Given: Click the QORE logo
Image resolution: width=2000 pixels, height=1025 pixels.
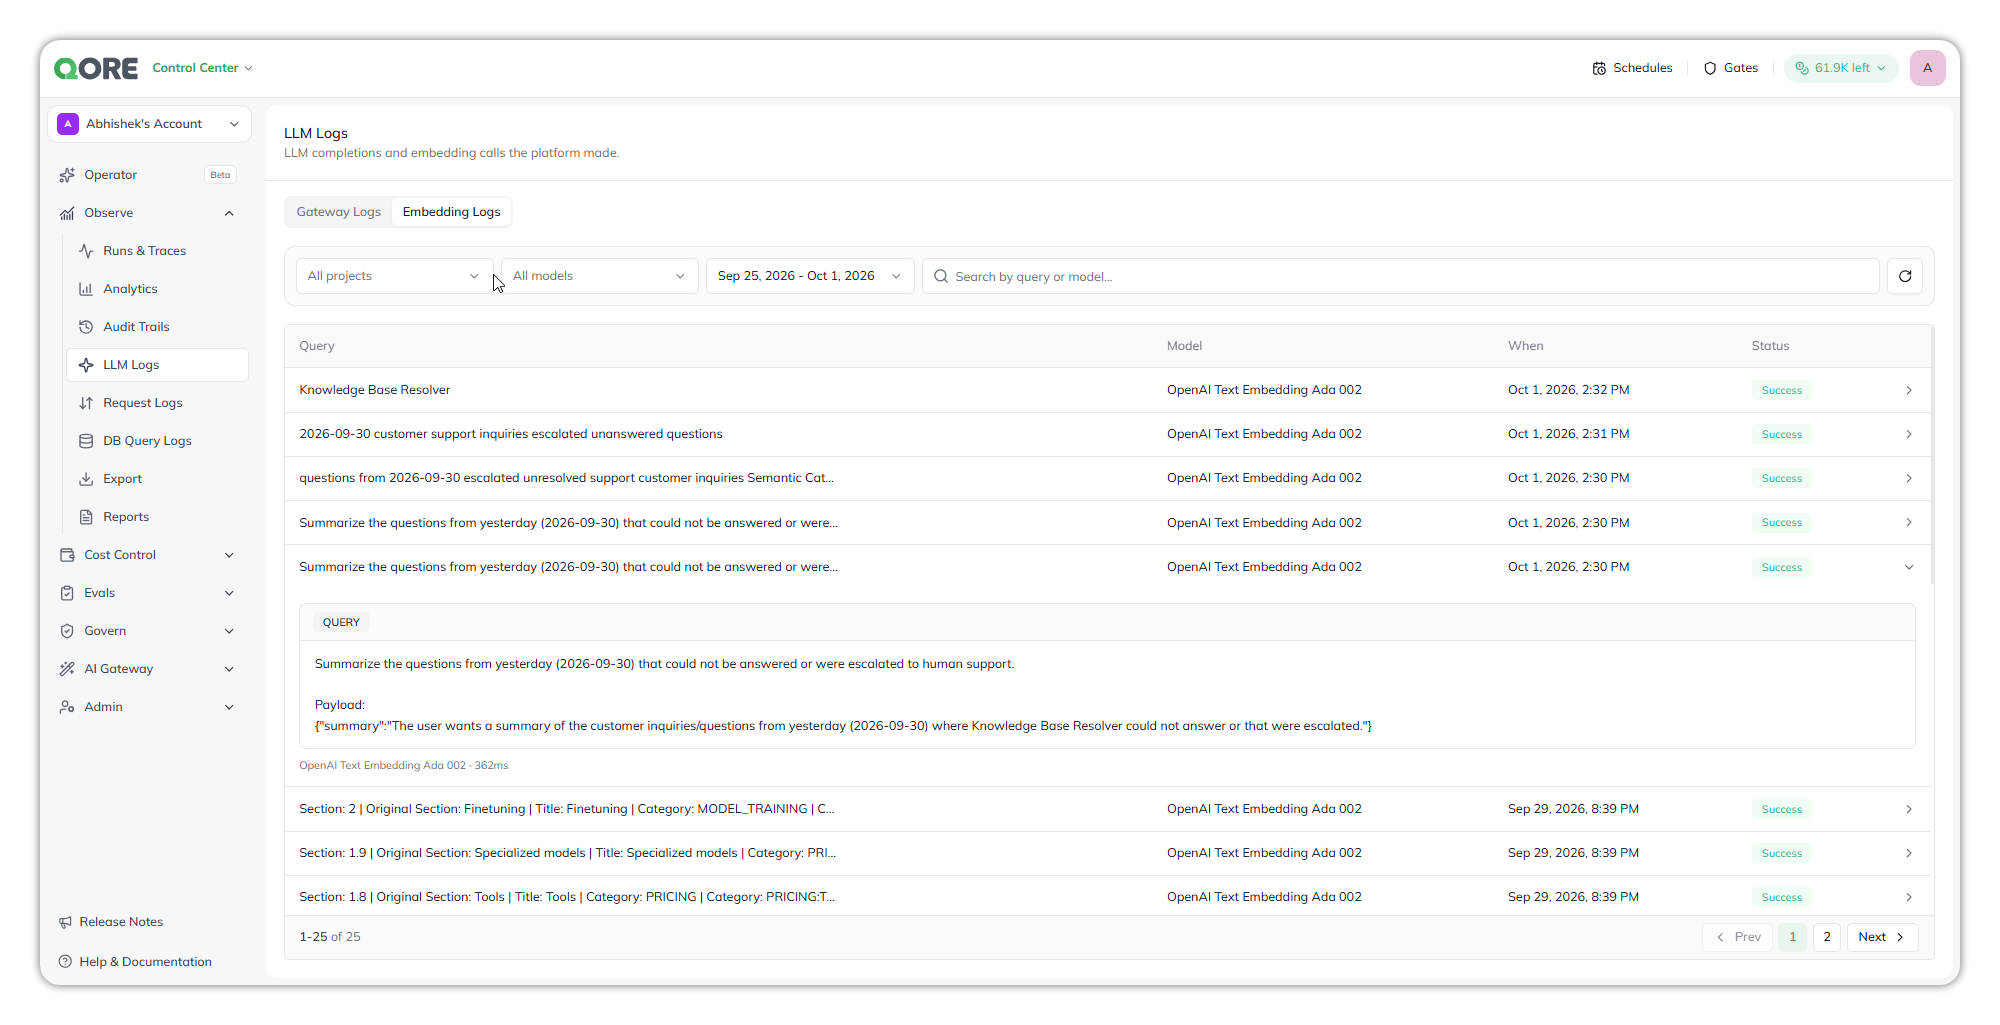Looking at the screenshot, I should 96,68.
